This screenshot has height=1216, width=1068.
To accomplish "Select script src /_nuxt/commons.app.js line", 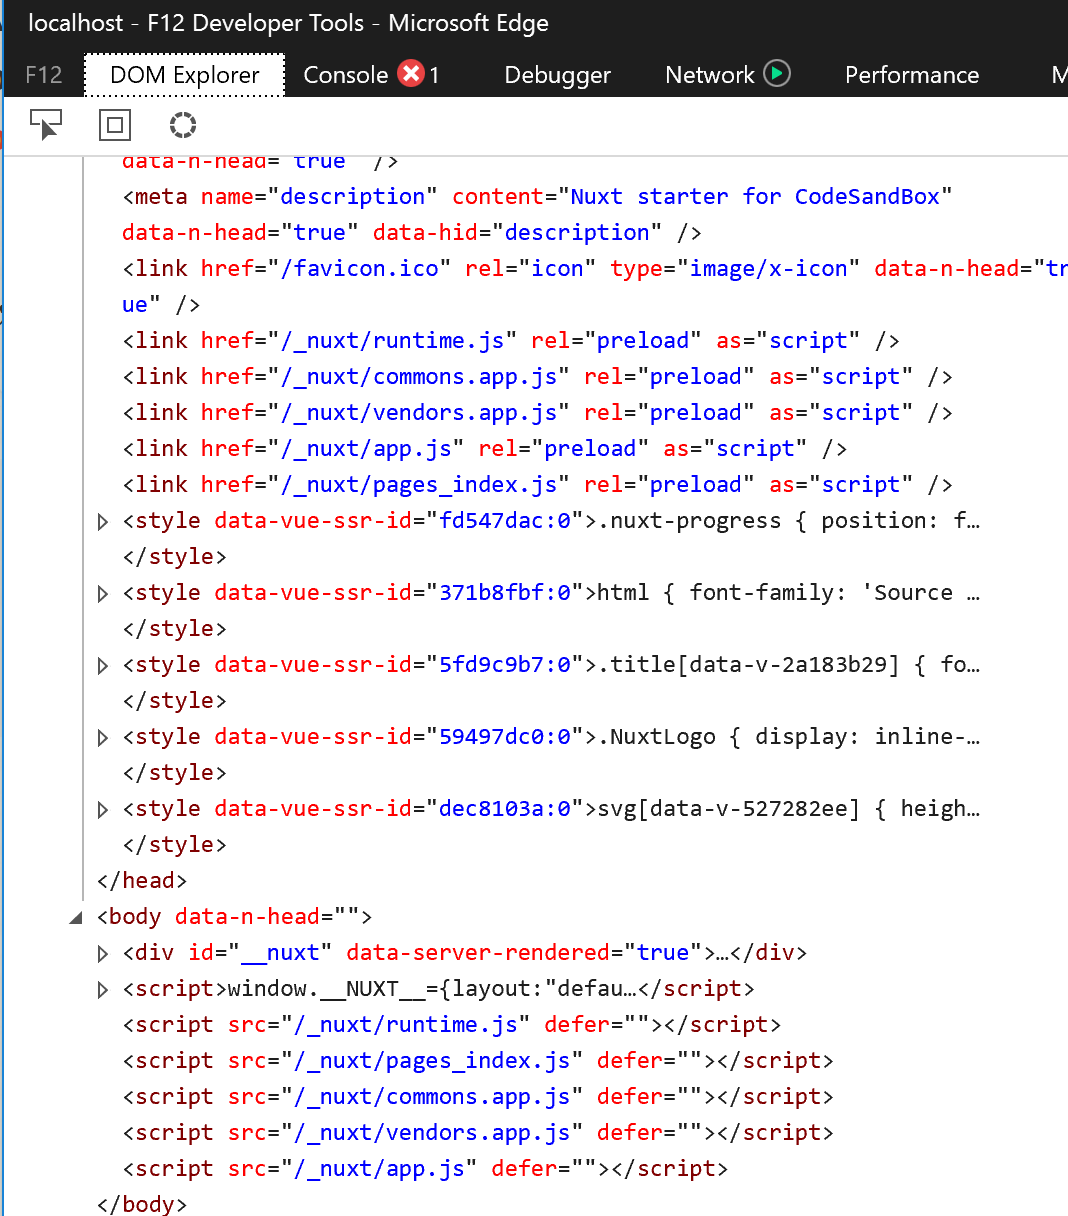I will pos(478,1096).
